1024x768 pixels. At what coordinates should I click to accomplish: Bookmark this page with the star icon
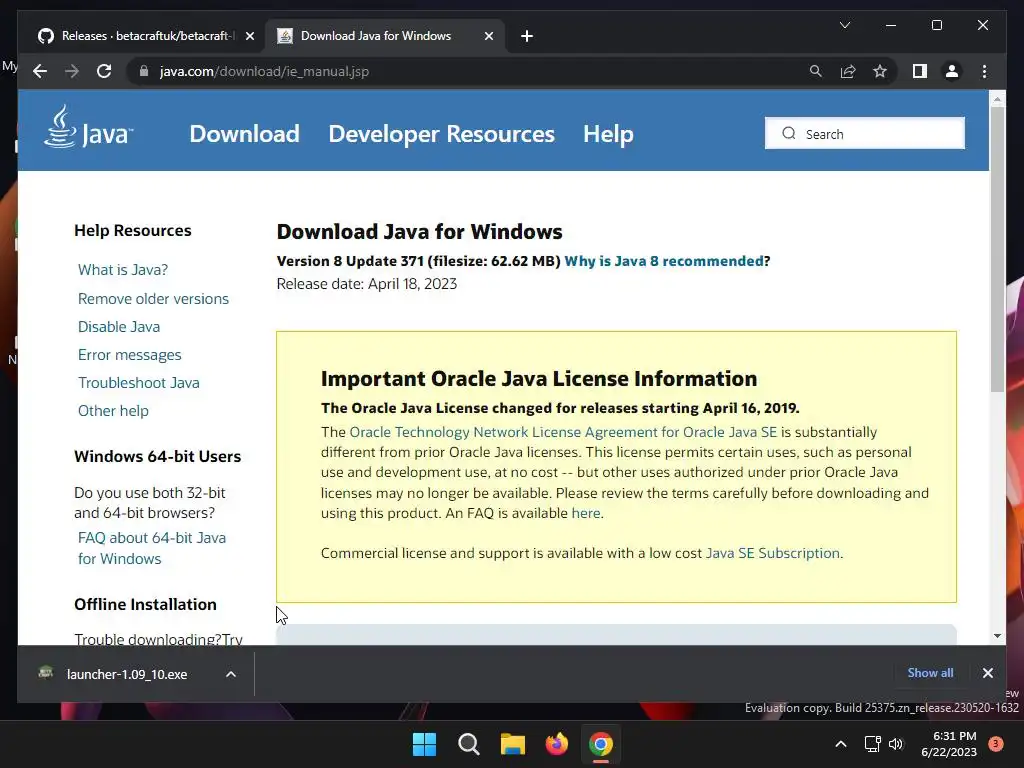point(880,71)
